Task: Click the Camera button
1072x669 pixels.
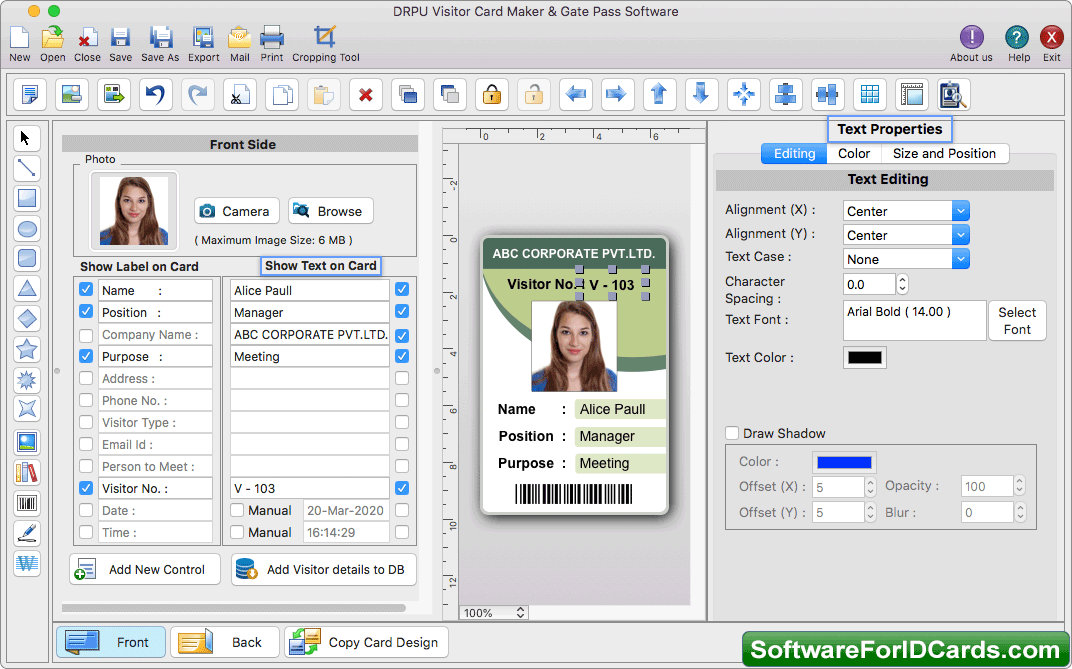Action: click(237, 211)
